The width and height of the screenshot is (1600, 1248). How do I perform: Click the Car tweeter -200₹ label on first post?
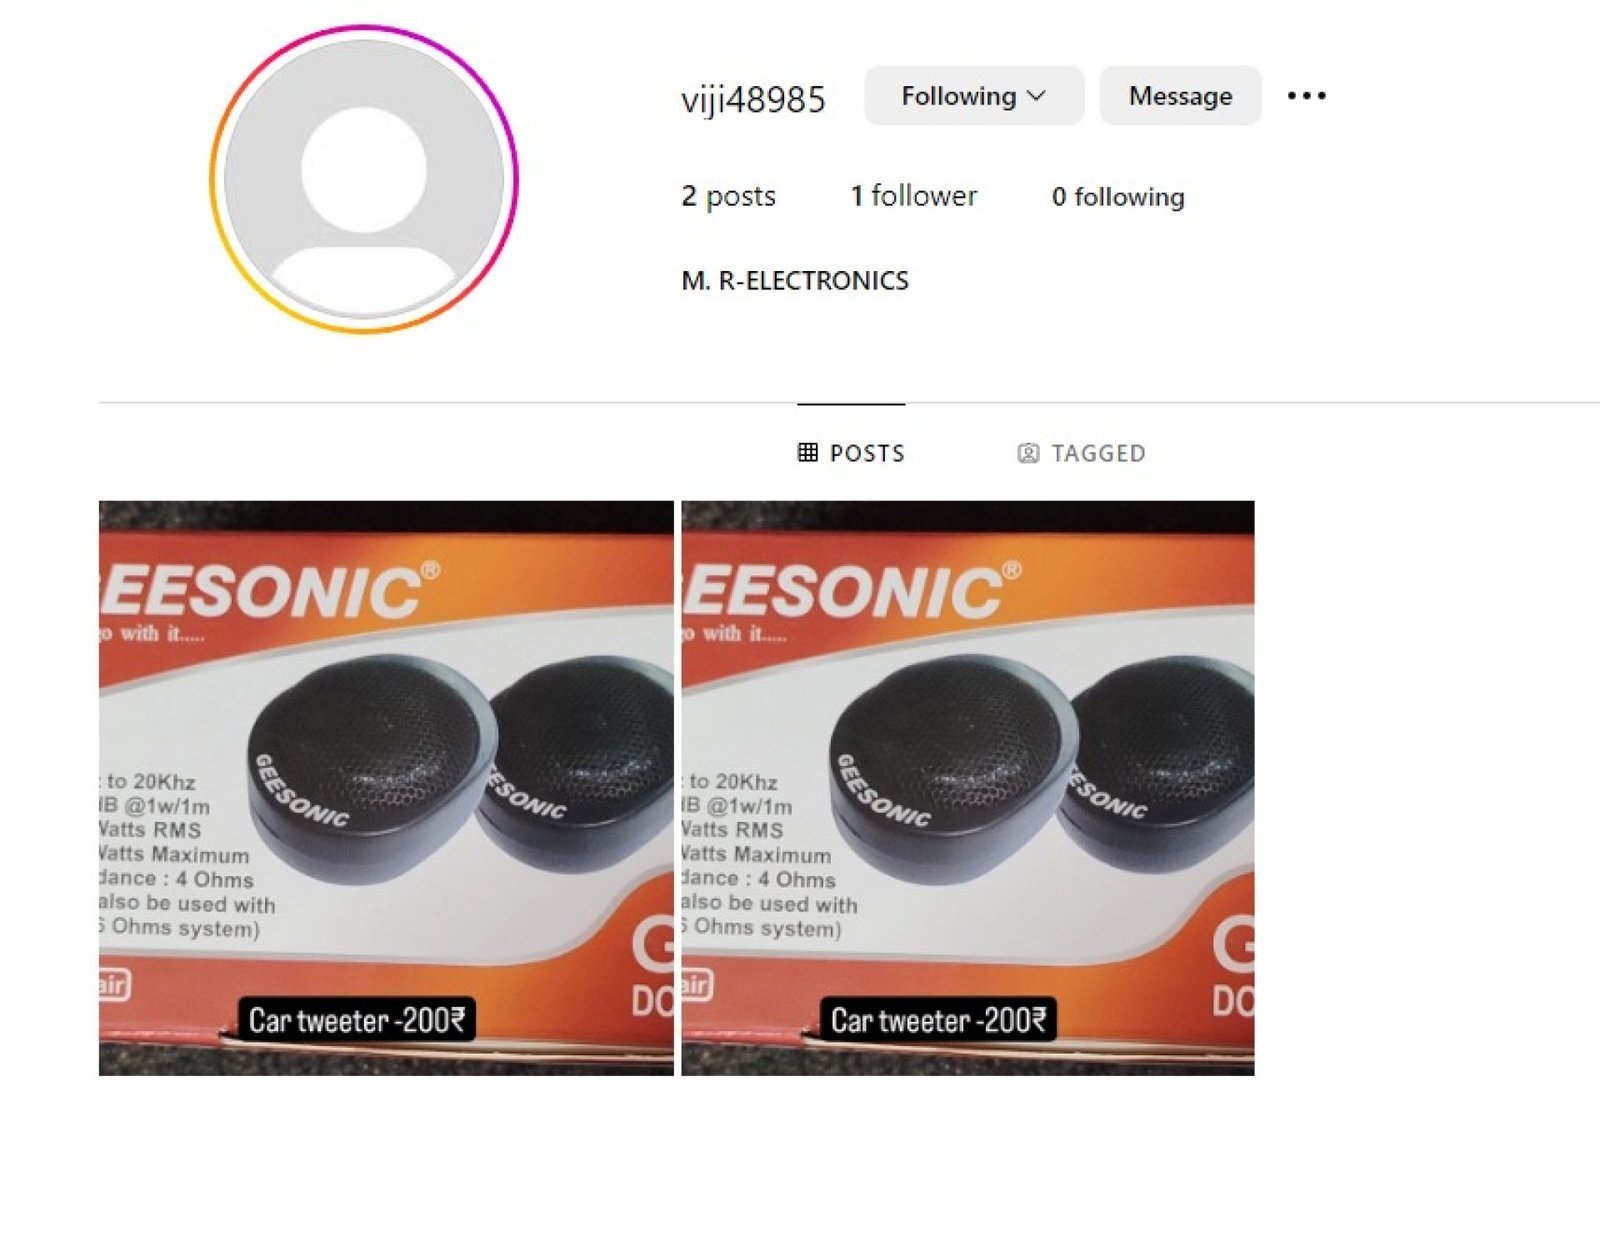point(357,1020)
